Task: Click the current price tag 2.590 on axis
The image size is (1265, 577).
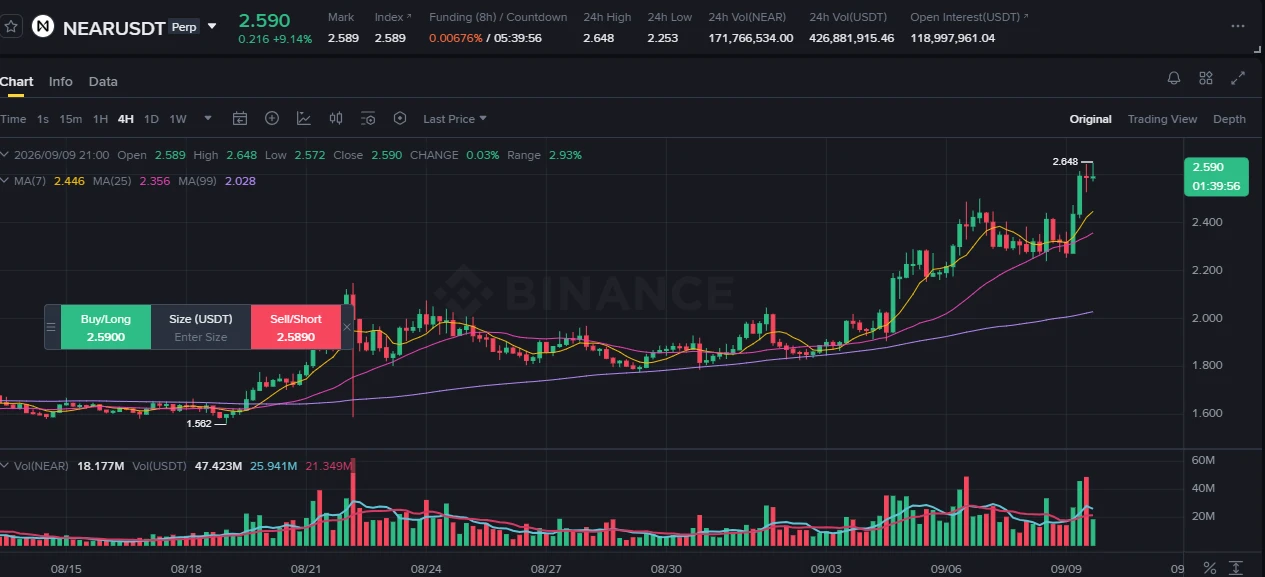Action: tap(1215, 176)
